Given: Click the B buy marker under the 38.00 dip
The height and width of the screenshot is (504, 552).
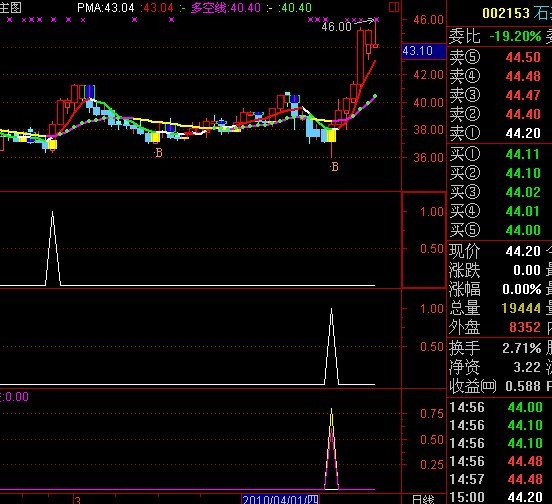Looking at the screenshot, I should pos(158,153).
